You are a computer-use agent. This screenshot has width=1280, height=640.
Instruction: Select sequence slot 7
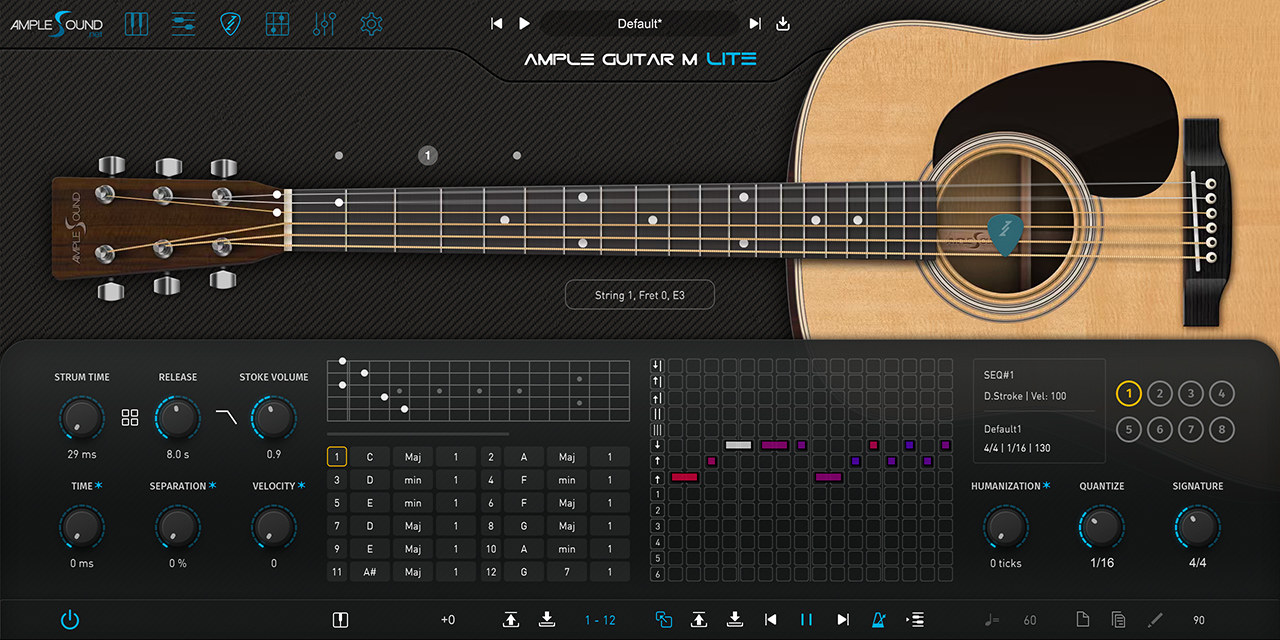coord(1190,430)
